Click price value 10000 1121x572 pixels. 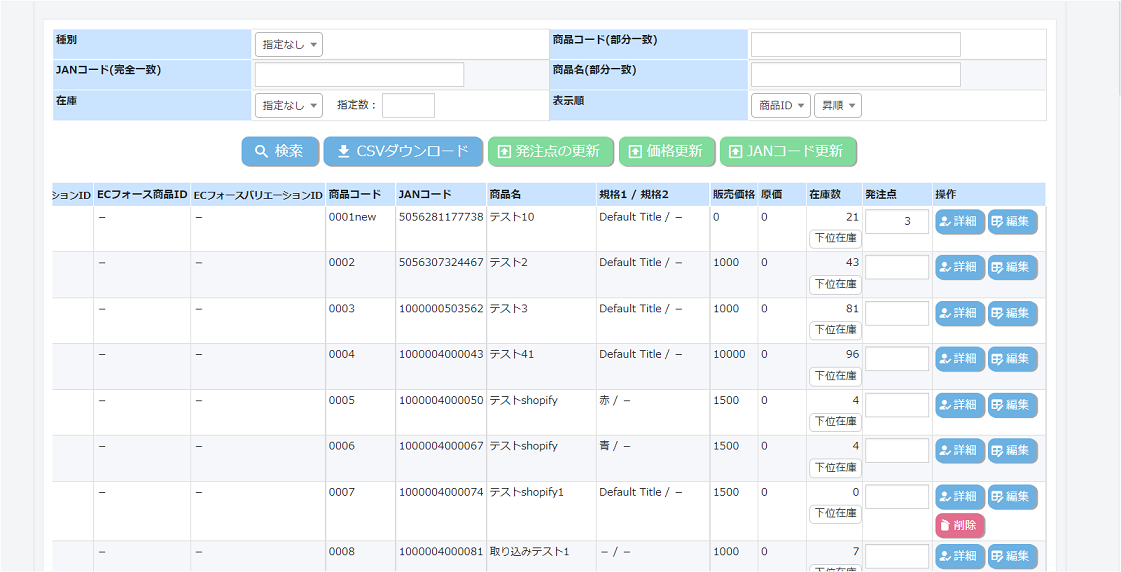coord(729,354)
